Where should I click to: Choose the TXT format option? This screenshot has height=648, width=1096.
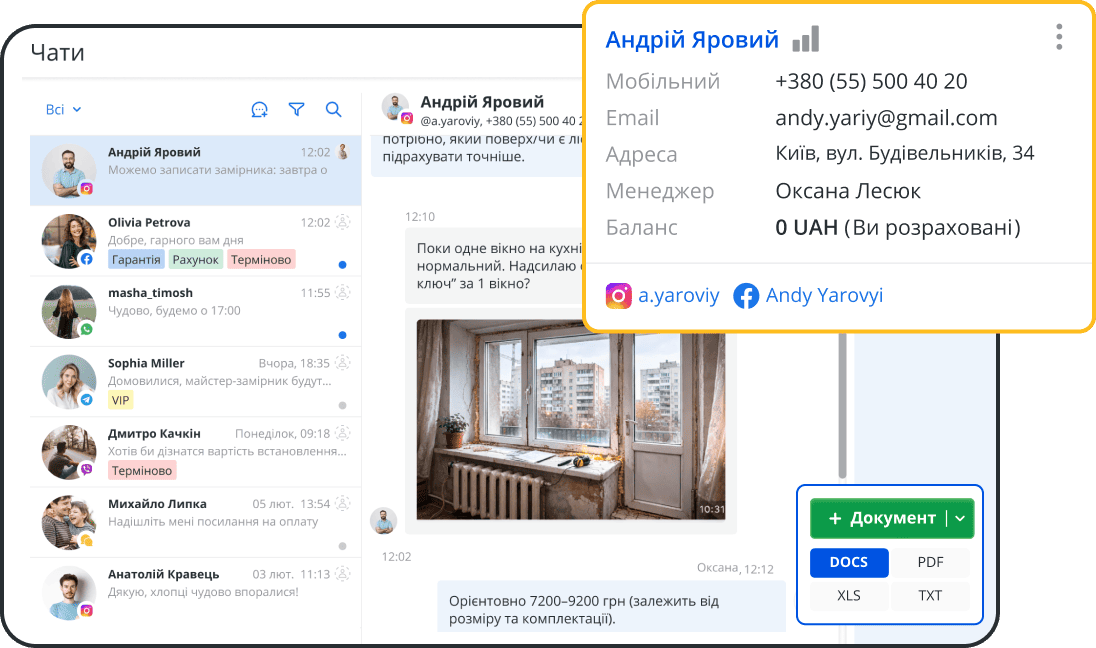tap(930, 595)
